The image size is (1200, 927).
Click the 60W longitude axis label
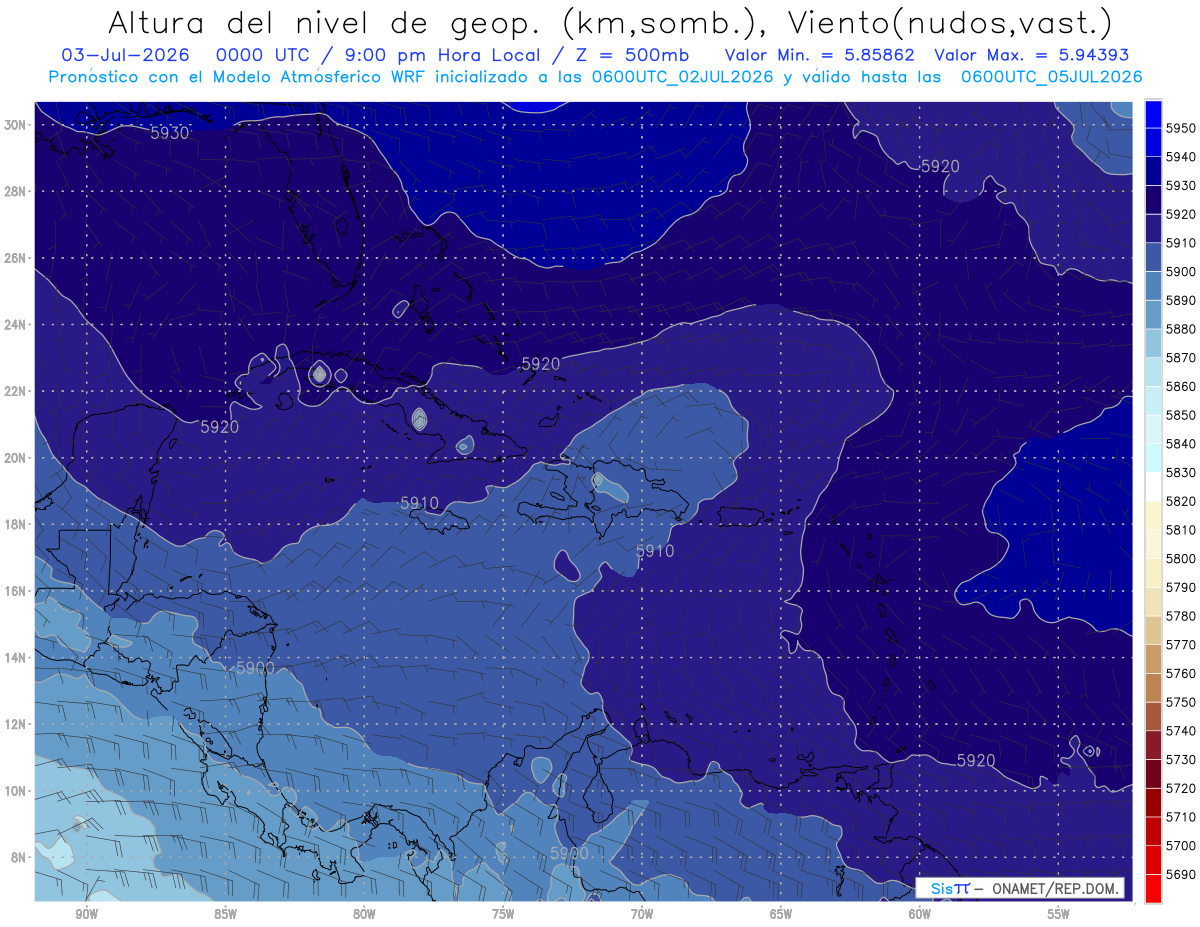(920, 914)
